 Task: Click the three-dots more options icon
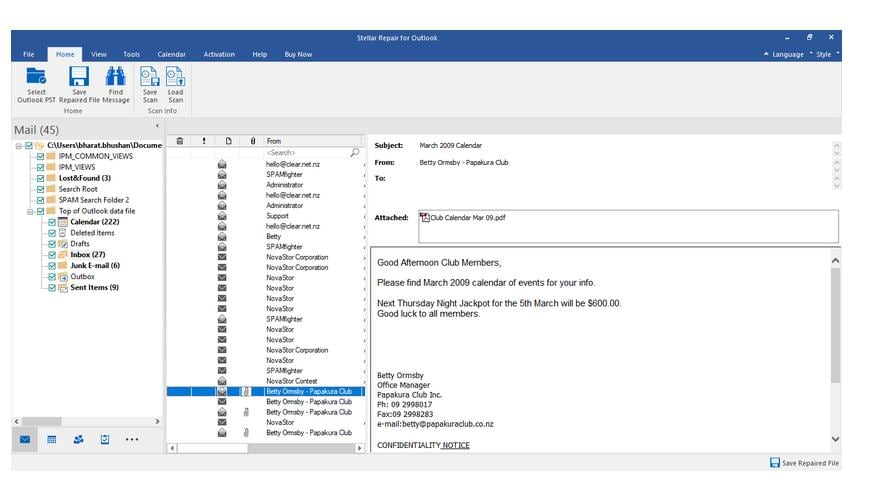click(x=132, y=440)
